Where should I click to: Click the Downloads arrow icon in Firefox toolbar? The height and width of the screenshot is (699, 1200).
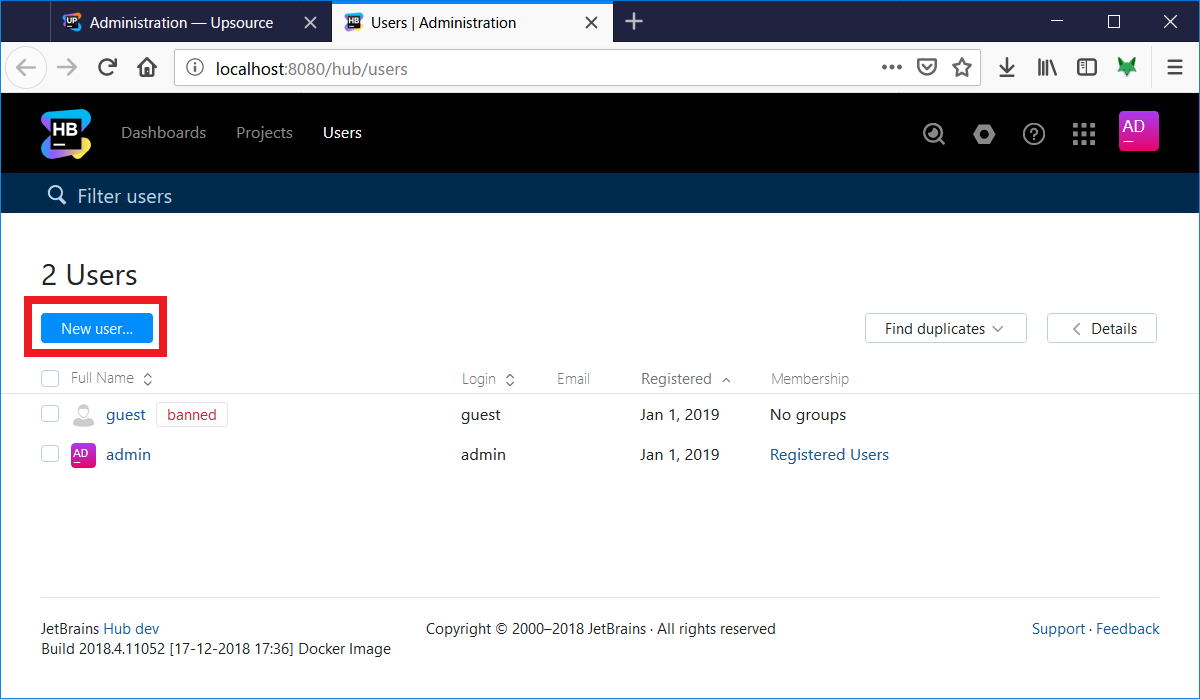pyautogui.click(x=1006, y=67)
